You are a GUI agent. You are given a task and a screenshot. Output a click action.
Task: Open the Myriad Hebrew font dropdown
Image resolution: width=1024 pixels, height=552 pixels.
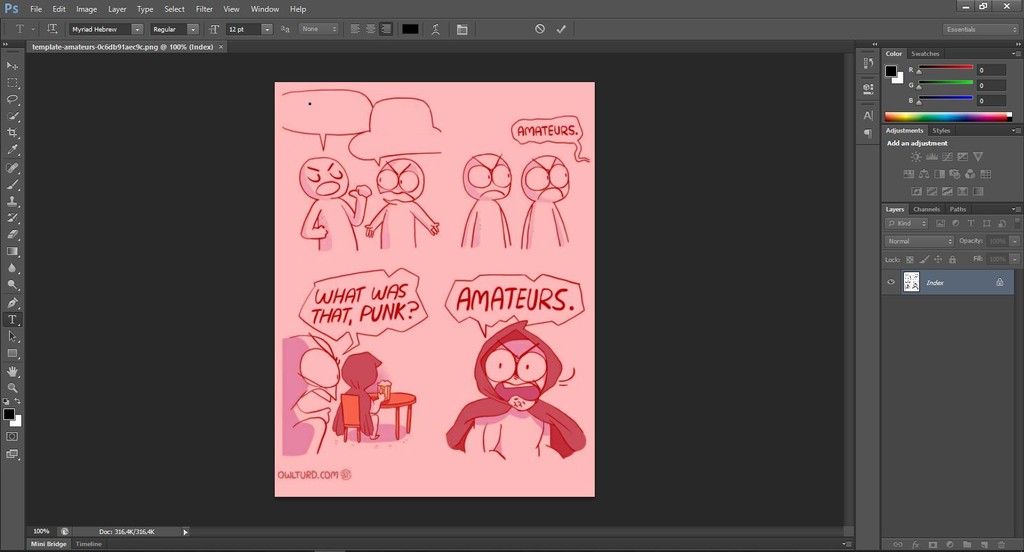pos(137,29)
